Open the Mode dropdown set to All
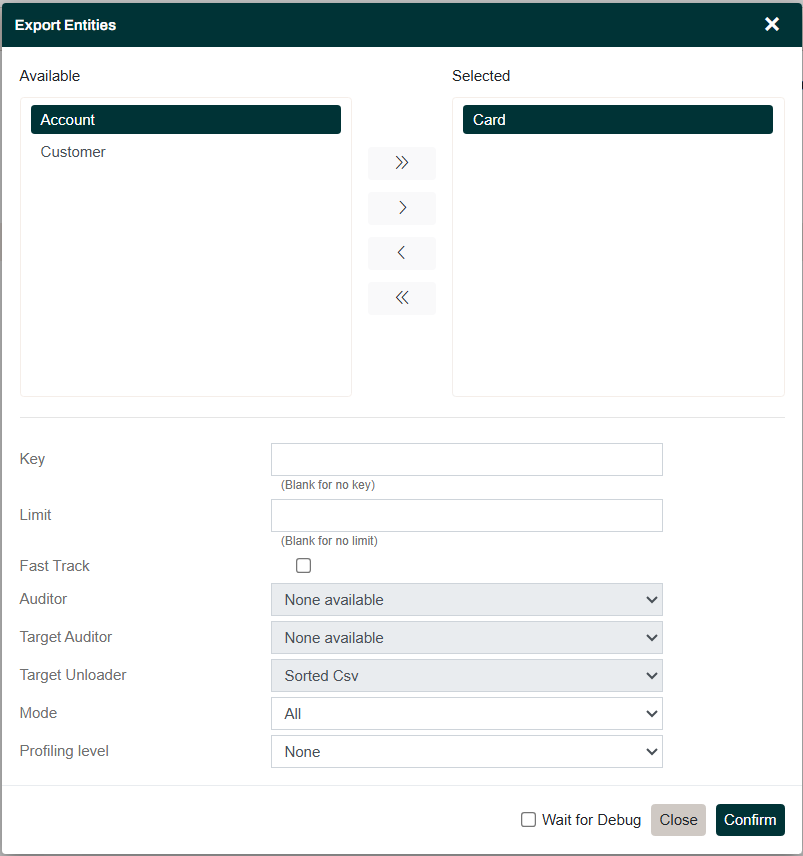The height and width of the screenshot is (856, 803). pyautogui.click(x=466, y=713)
